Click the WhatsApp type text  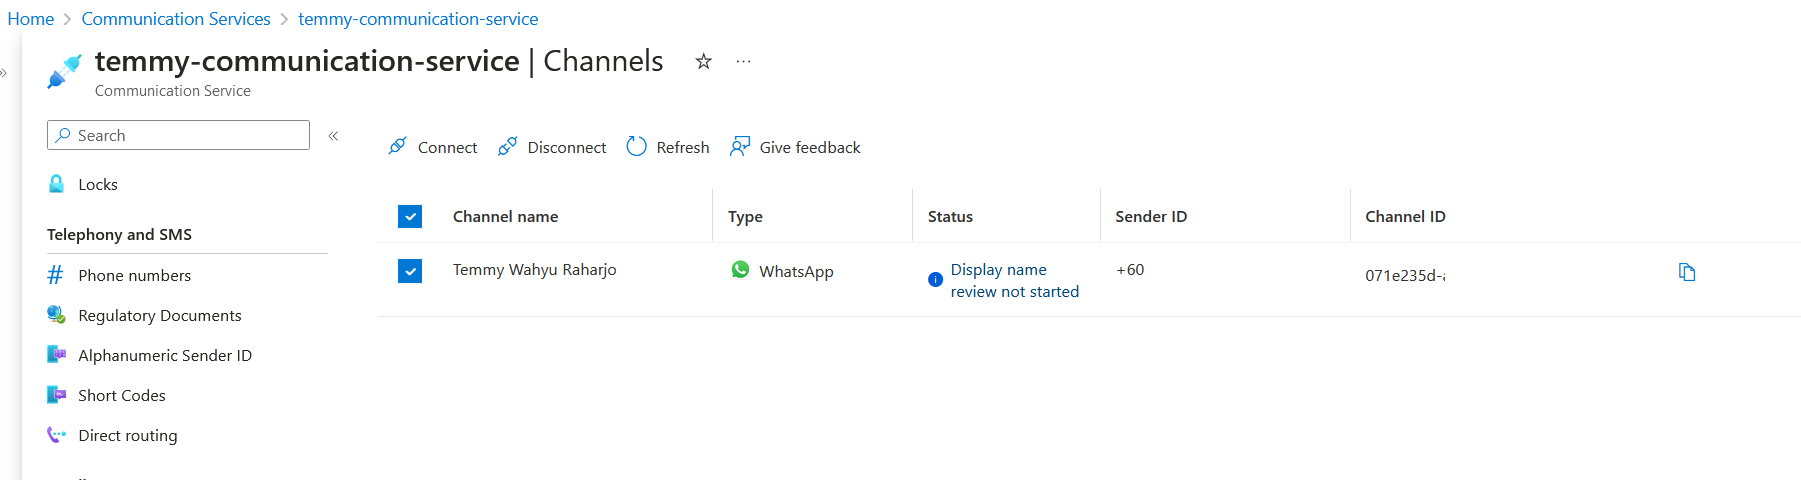[x=796, y=271]
